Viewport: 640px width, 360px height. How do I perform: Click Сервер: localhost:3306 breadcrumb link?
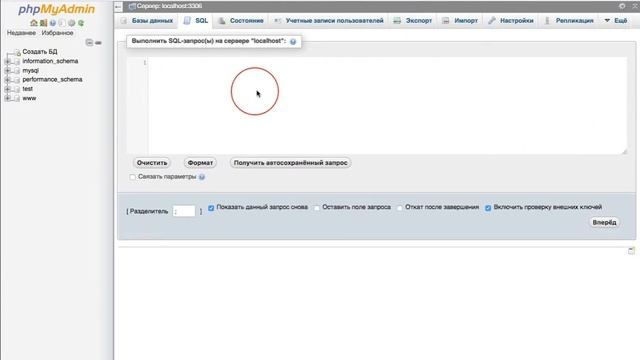pyautogui.click(x=169, y=6)
